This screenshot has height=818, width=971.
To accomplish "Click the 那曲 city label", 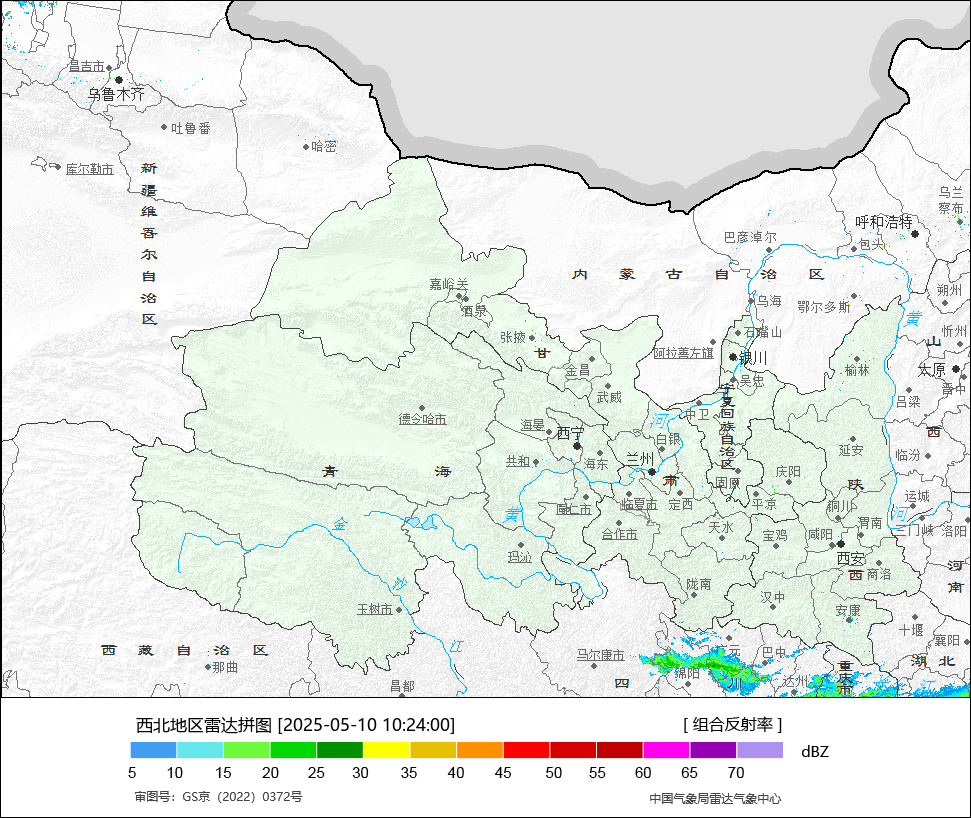I will tap(225, 667).
